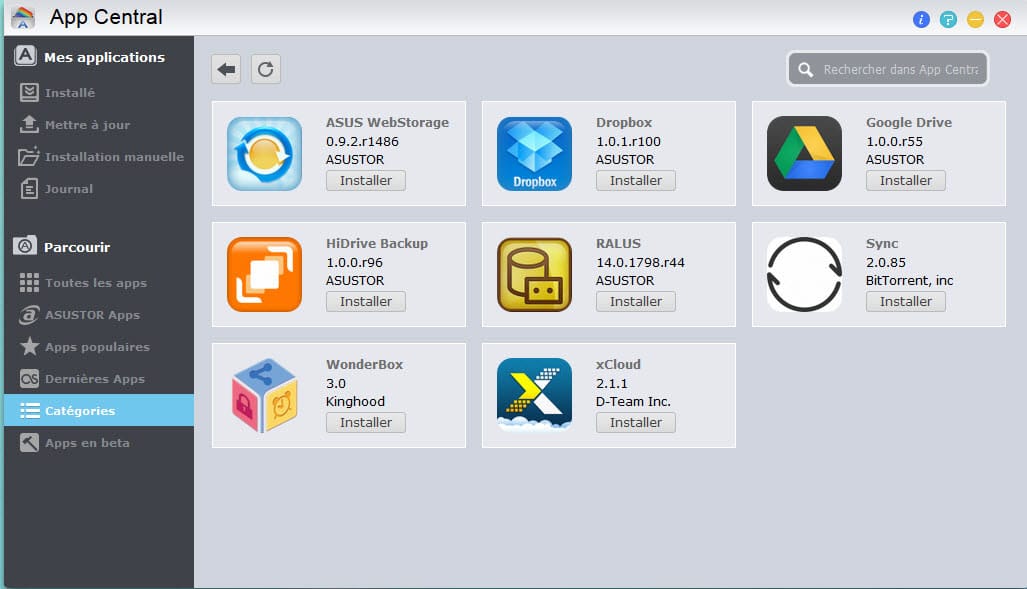Screen dimensions: 1027x589
Task: Click the Toutes les apps grid icon
Action: tap(29, 282)
